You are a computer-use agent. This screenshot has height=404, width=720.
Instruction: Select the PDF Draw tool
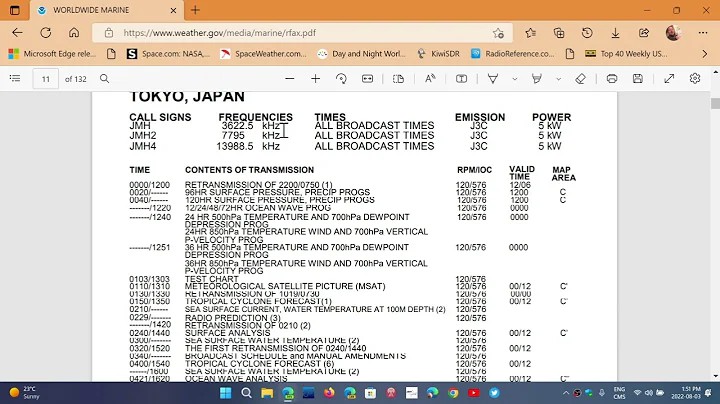pos(493,79)
